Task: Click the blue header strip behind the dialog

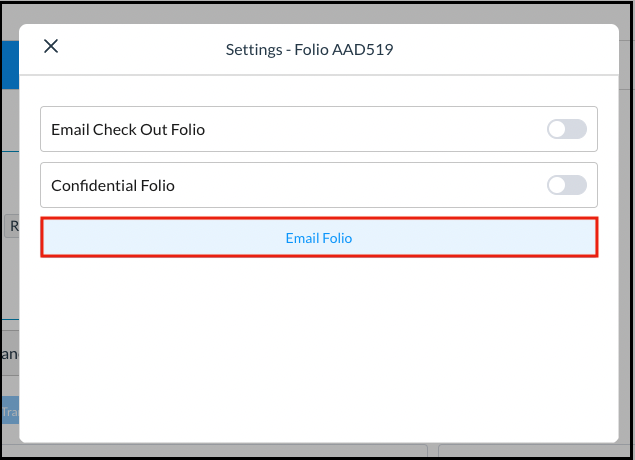Action: pyautogui.click(x=9, y=65)
